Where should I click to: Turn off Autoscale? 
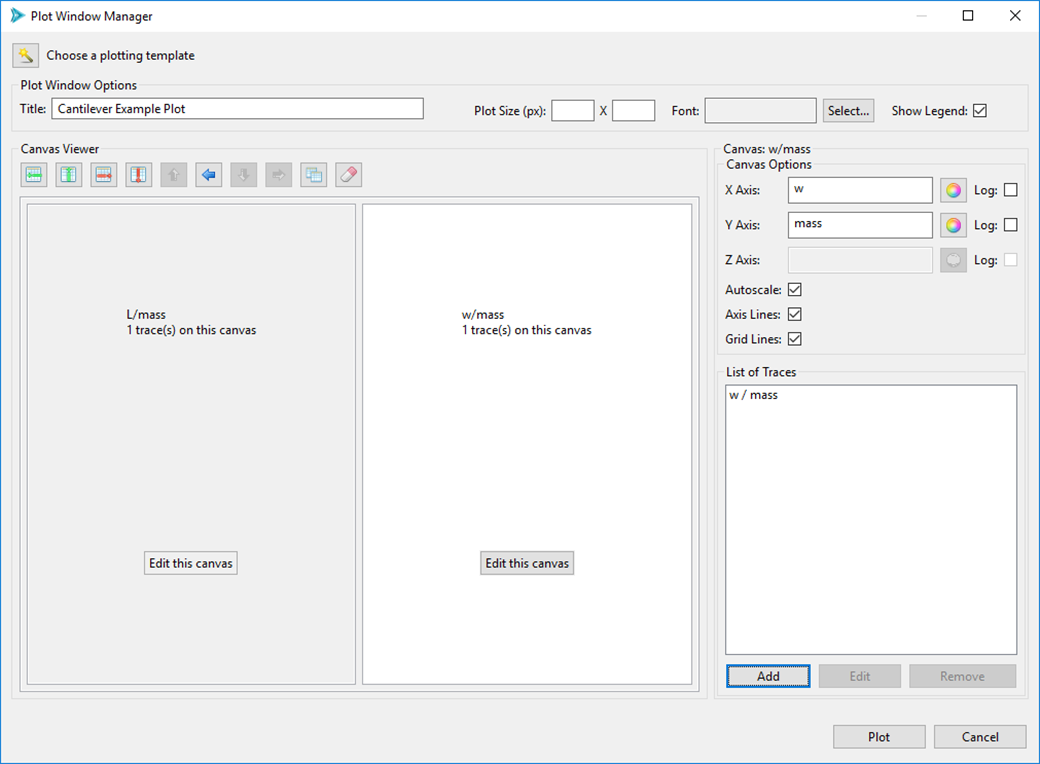point(794,289)
